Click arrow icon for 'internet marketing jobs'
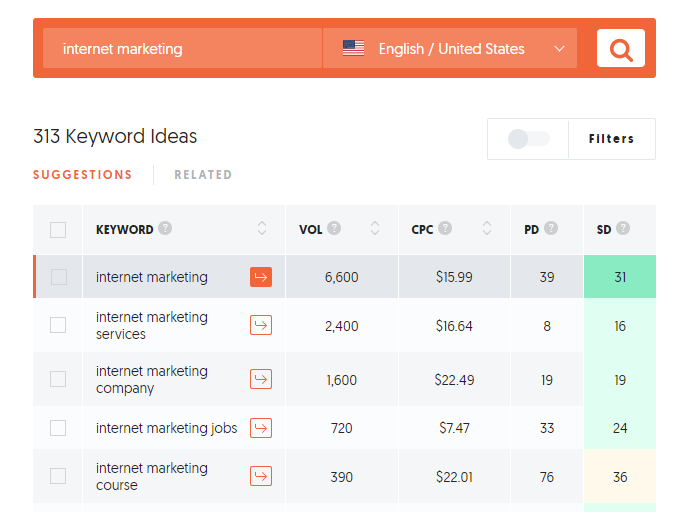This screenshot has width=677, height=528. coord(261,428)
